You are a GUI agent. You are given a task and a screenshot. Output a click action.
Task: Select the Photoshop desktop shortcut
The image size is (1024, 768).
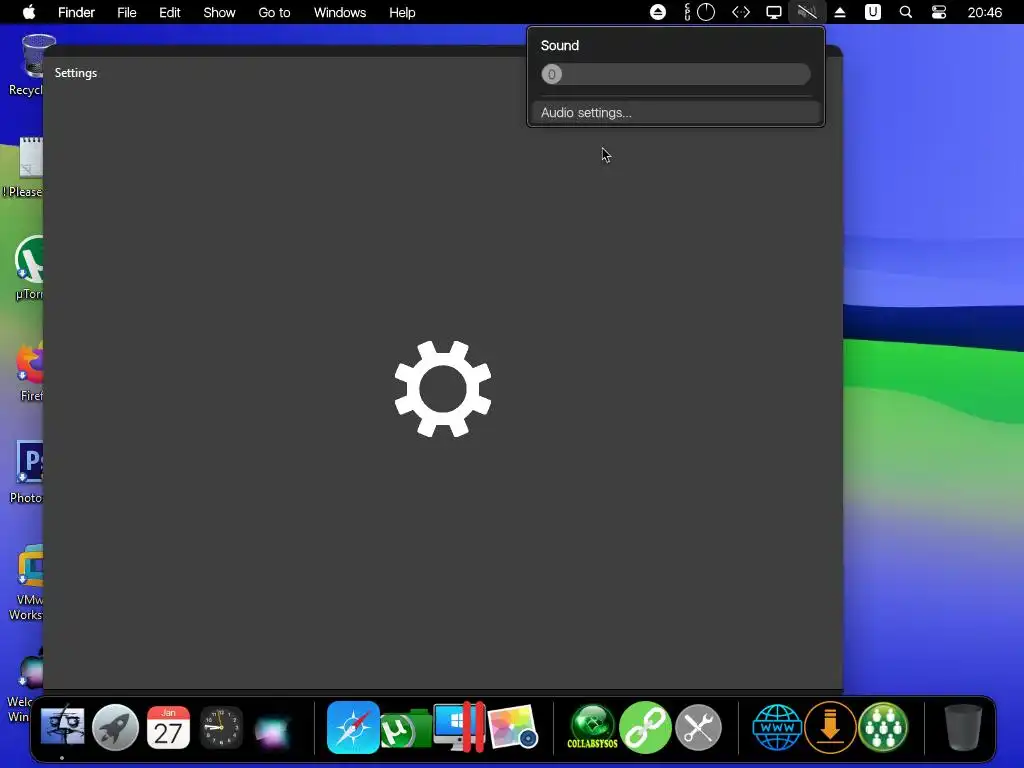[x=28, y=472]
